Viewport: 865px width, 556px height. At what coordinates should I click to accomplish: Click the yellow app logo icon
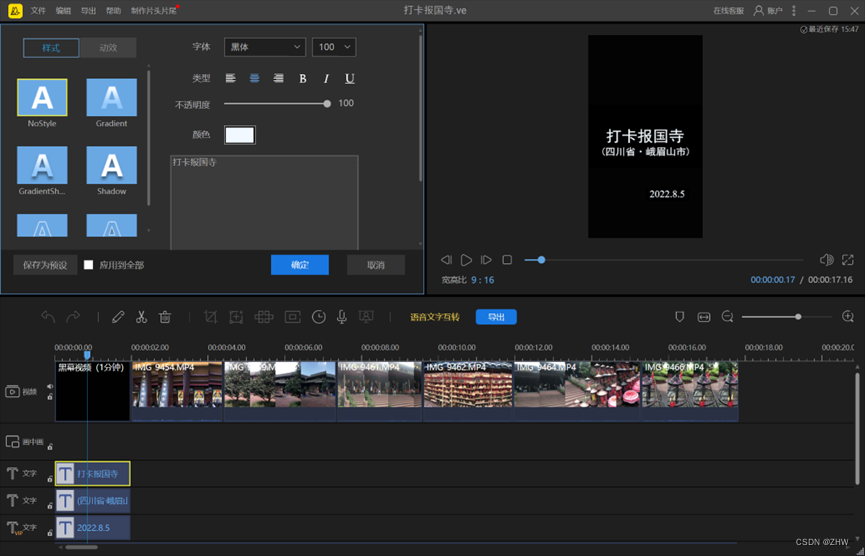15,10
